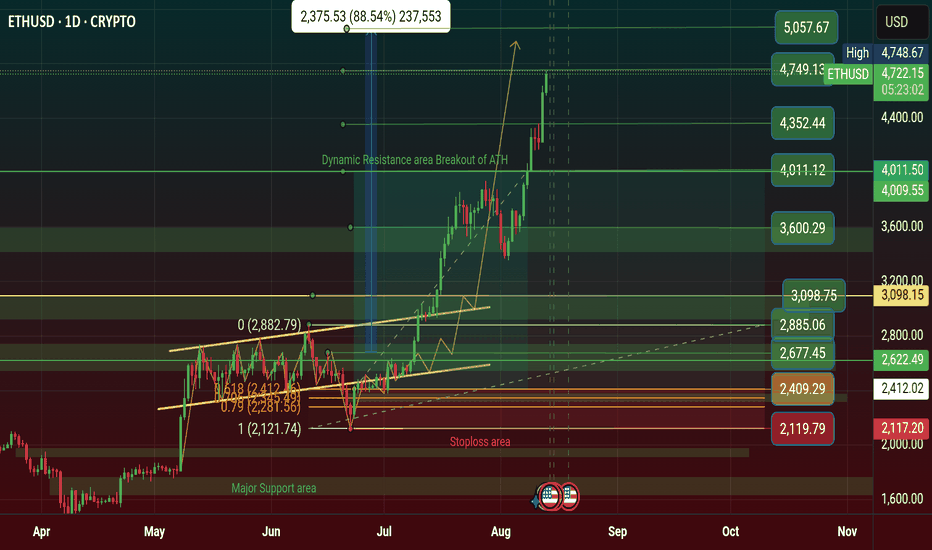Click the green 4,011.50 axis price tag
This screenshot has height=550, width=932.
901,170
